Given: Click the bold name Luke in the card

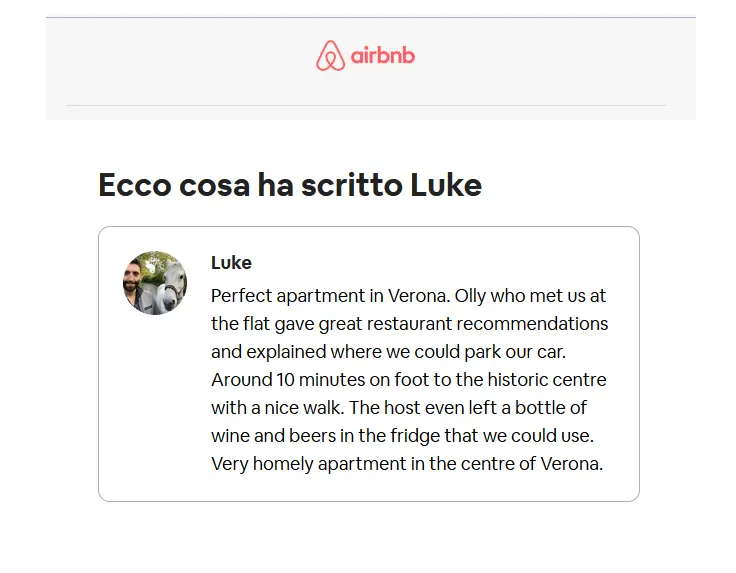Looking at the screenshot, I should point(231,263).
